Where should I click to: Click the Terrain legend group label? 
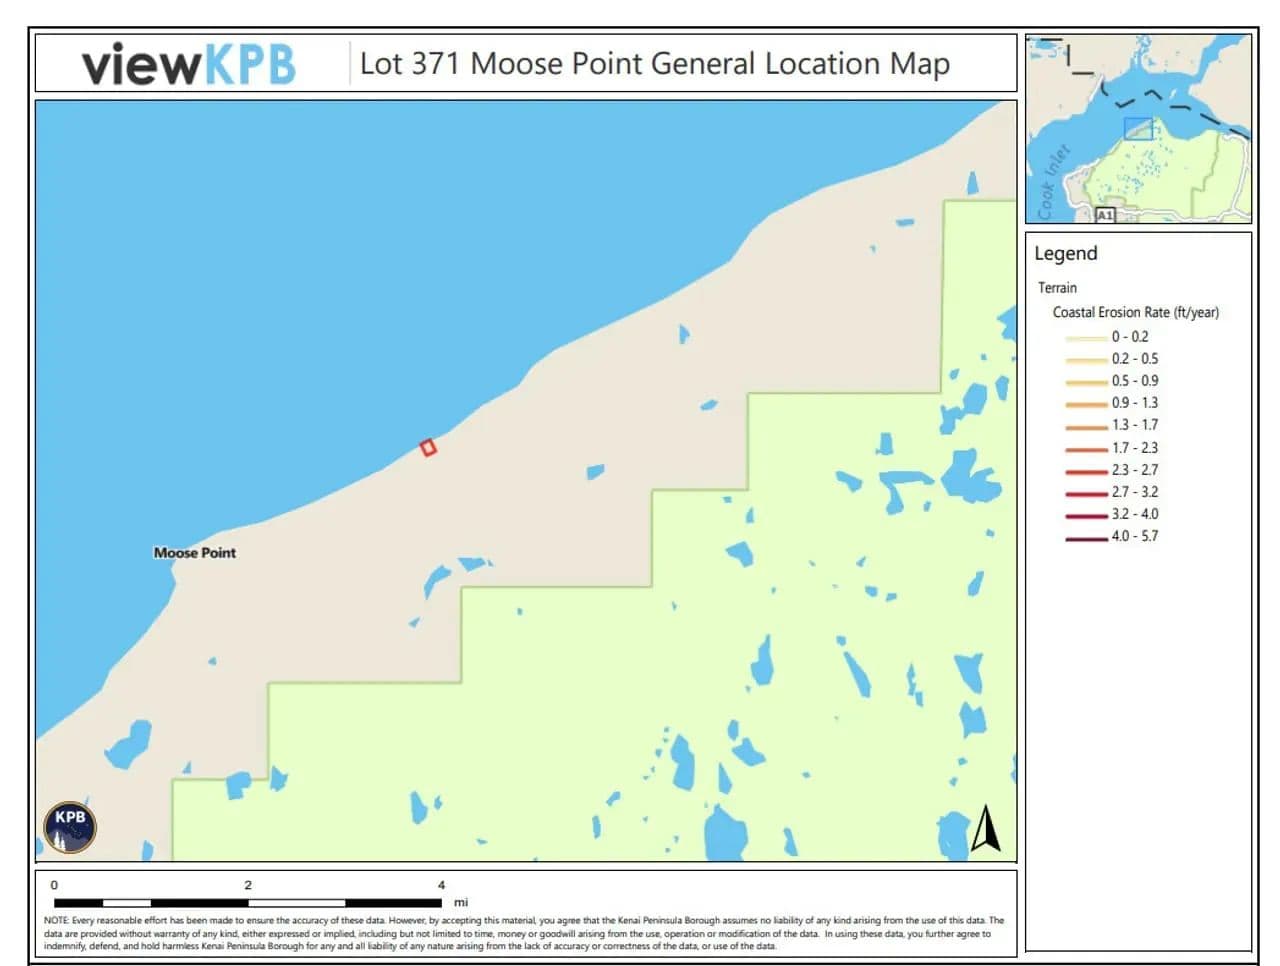coord(1057,287)
